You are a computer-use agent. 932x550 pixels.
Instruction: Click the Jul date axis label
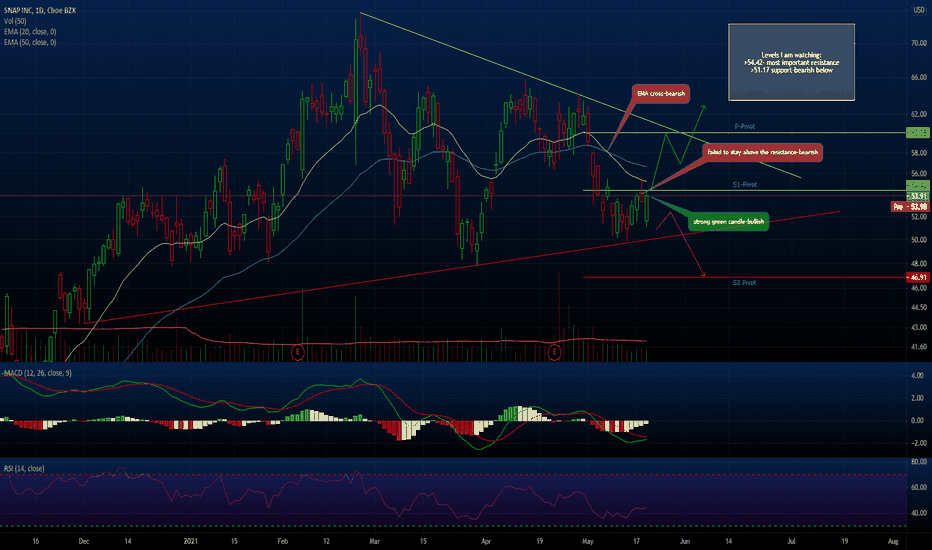tap(791, 542)
